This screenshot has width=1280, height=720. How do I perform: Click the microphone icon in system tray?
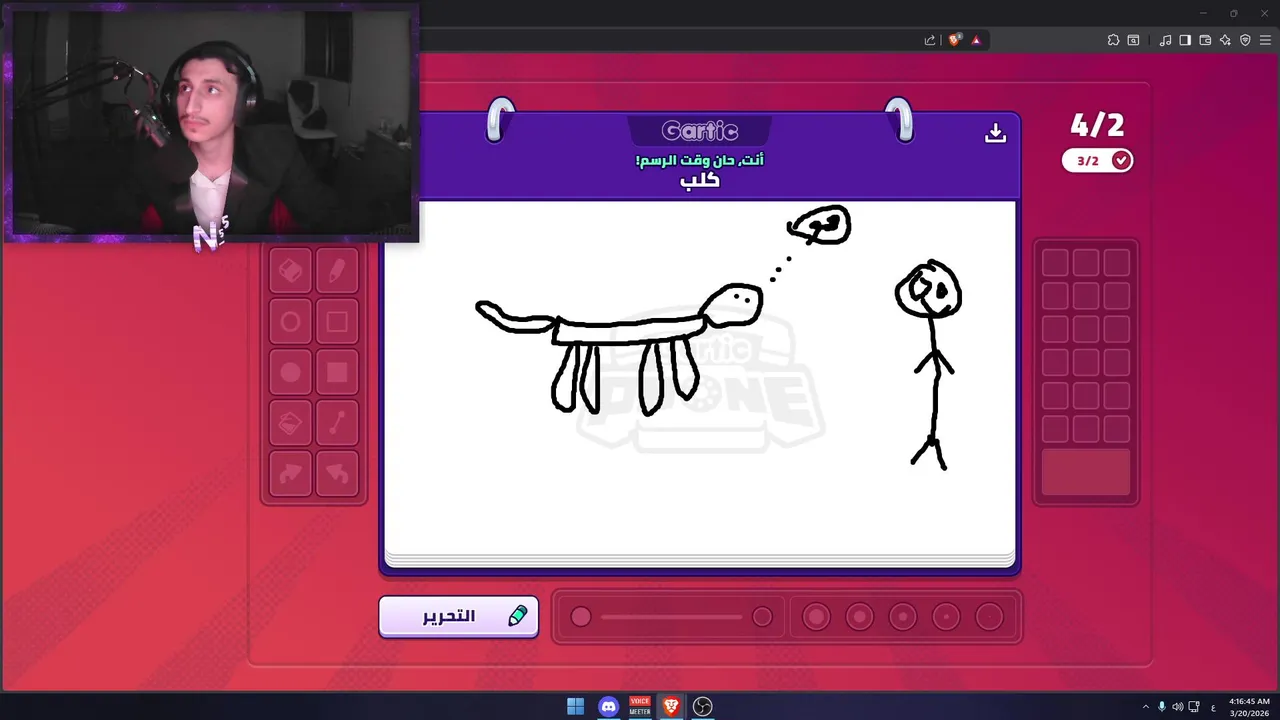click(x=1162, y=707)
